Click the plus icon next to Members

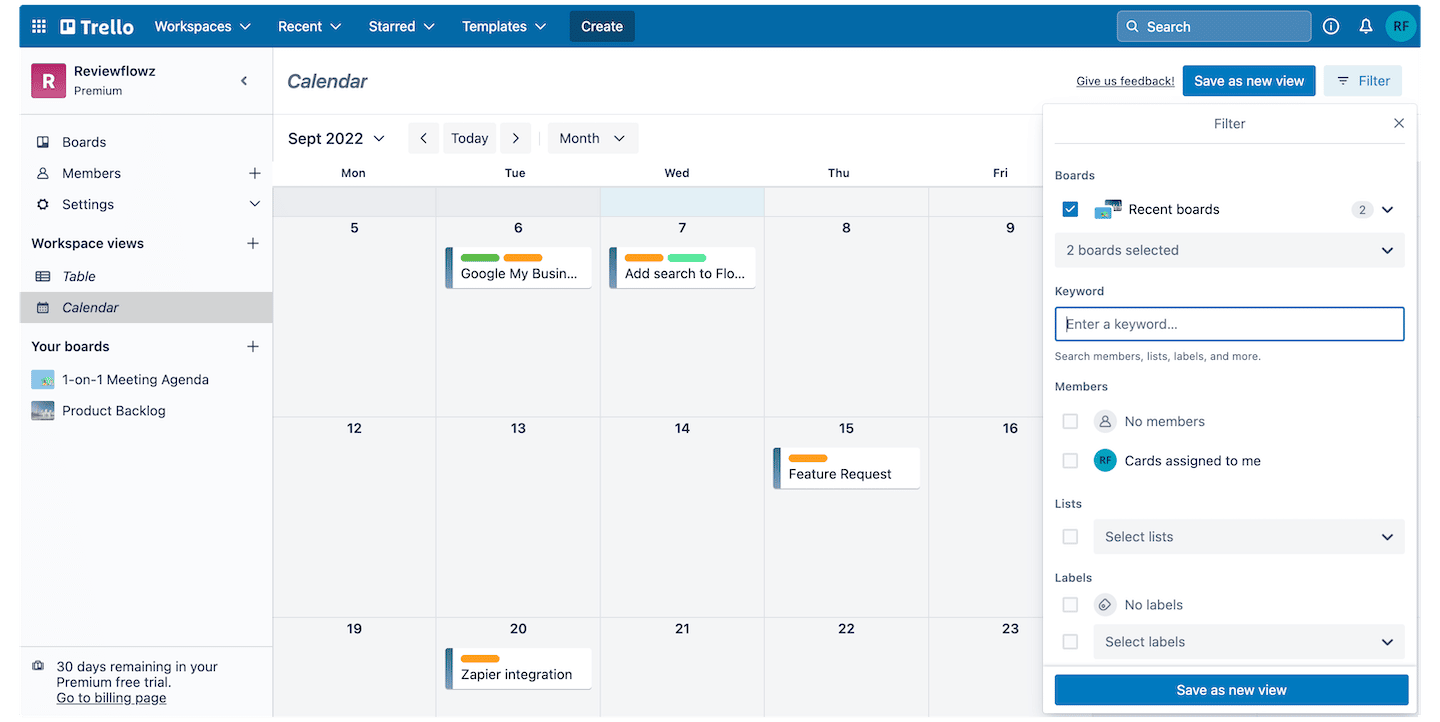(x=254, y=173)
